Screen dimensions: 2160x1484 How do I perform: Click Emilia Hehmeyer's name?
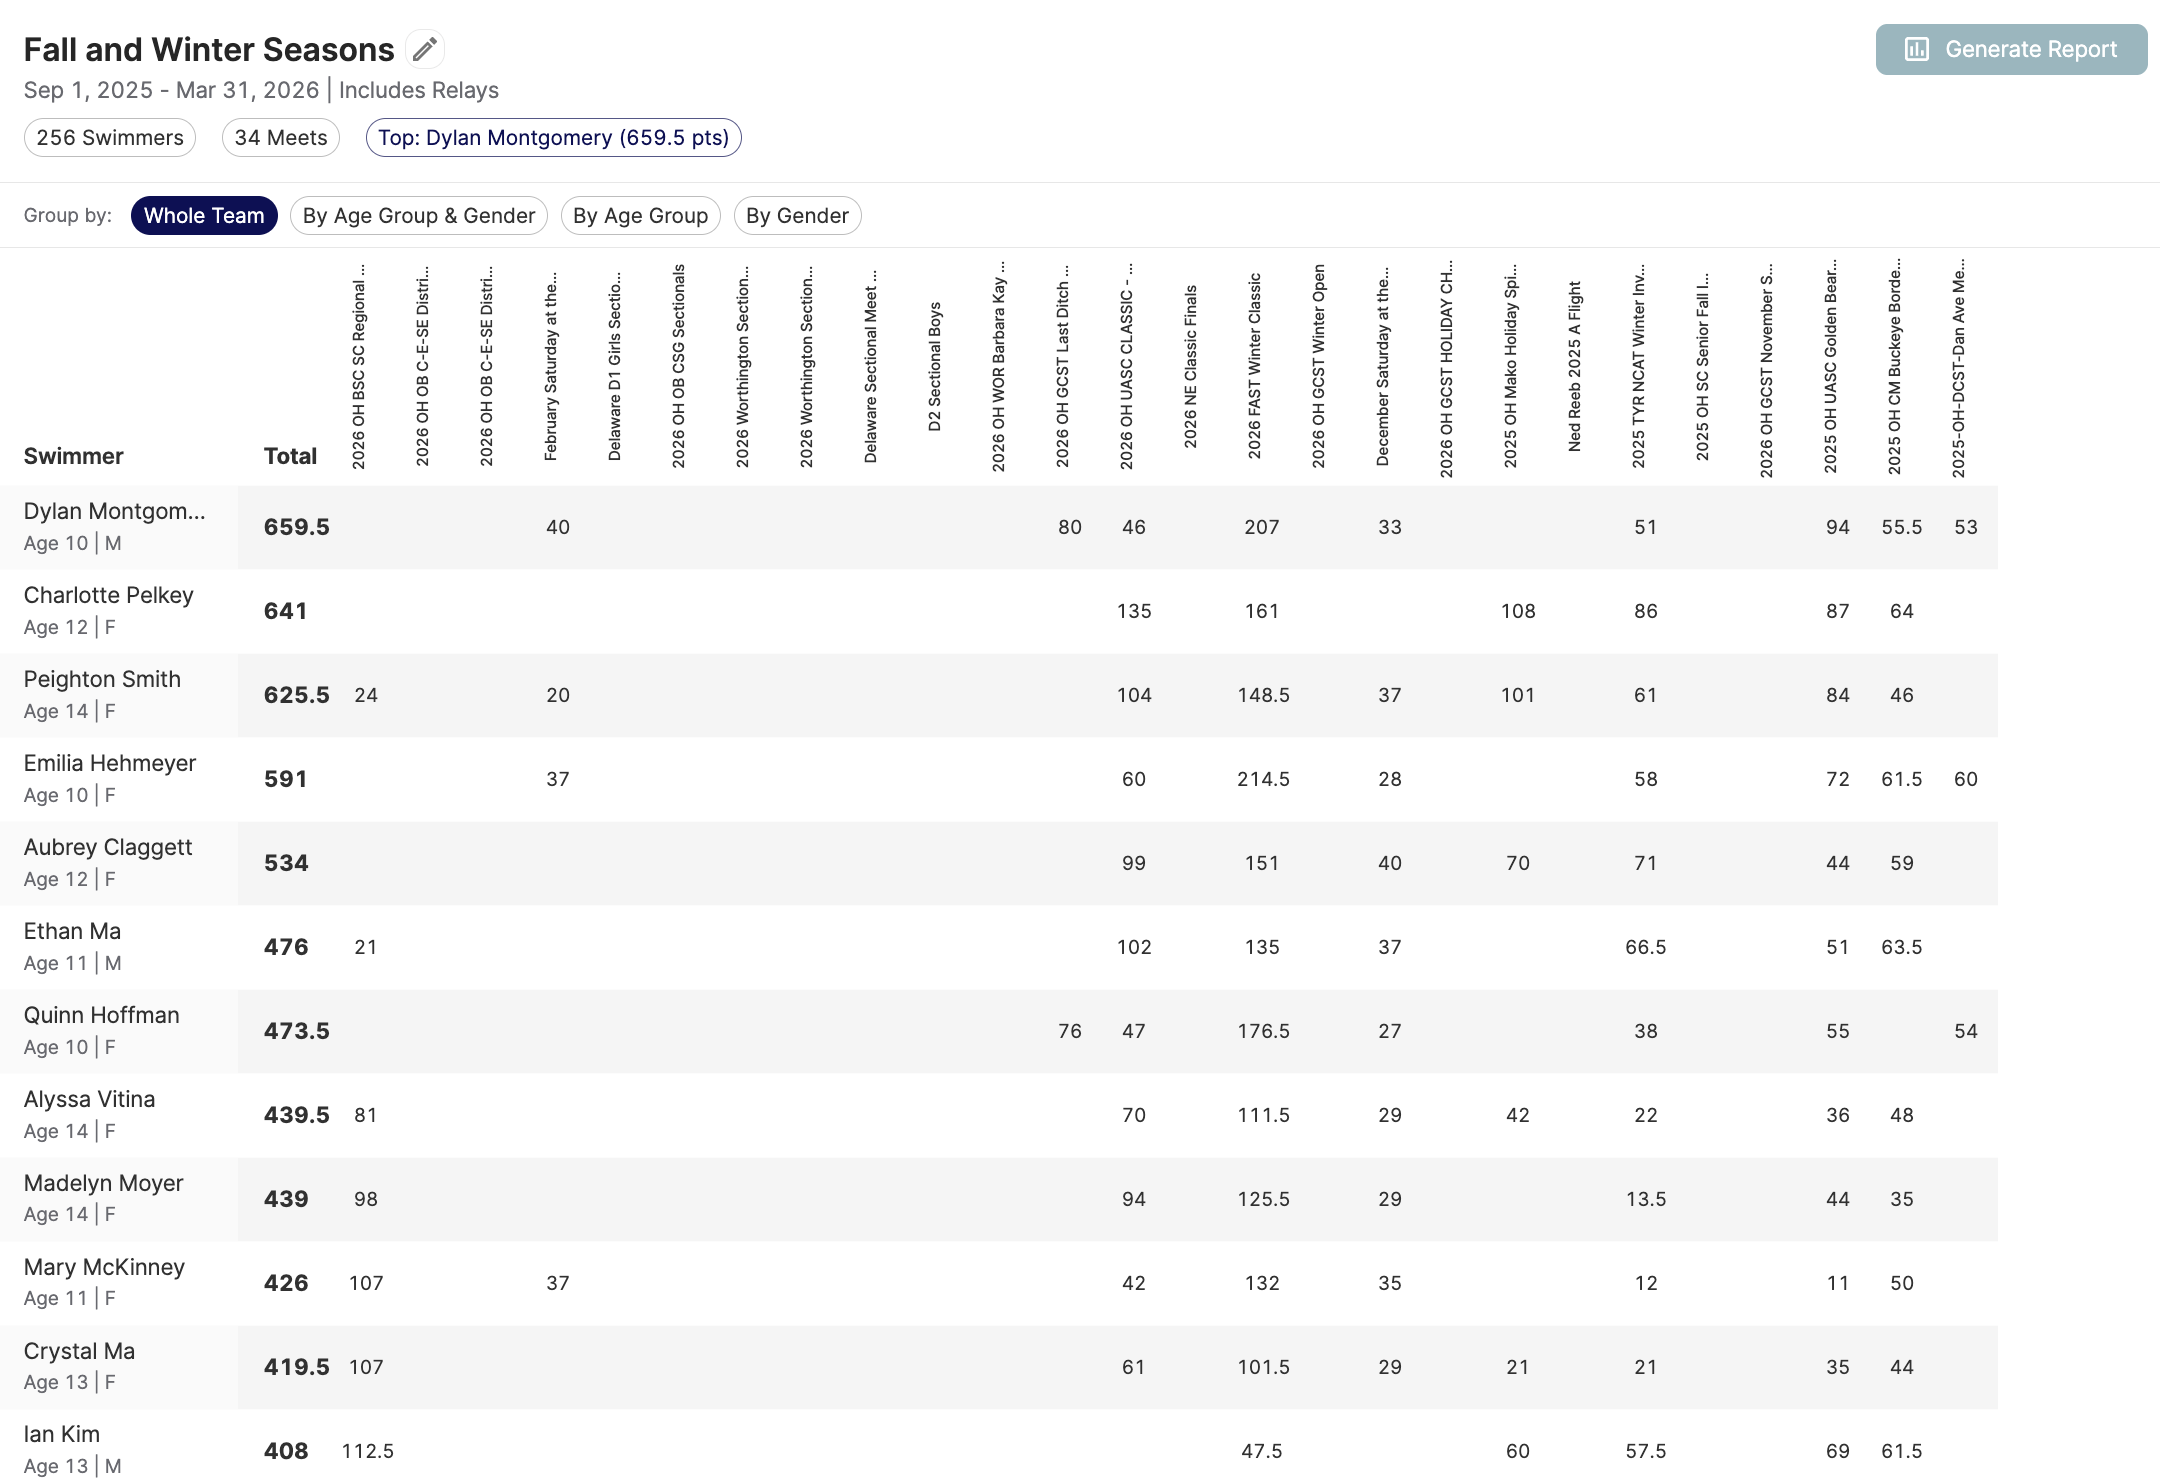tap(110, 764)
